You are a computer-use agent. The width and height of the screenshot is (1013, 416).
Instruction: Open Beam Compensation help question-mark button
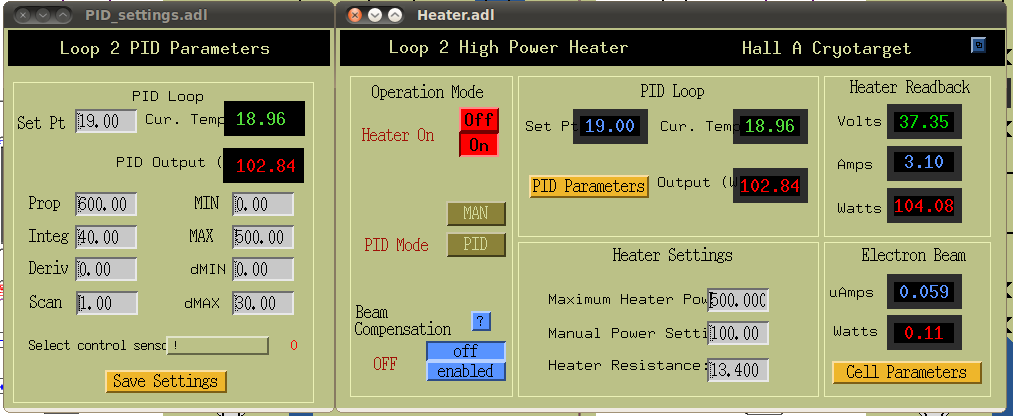click(x=481, y=321)
